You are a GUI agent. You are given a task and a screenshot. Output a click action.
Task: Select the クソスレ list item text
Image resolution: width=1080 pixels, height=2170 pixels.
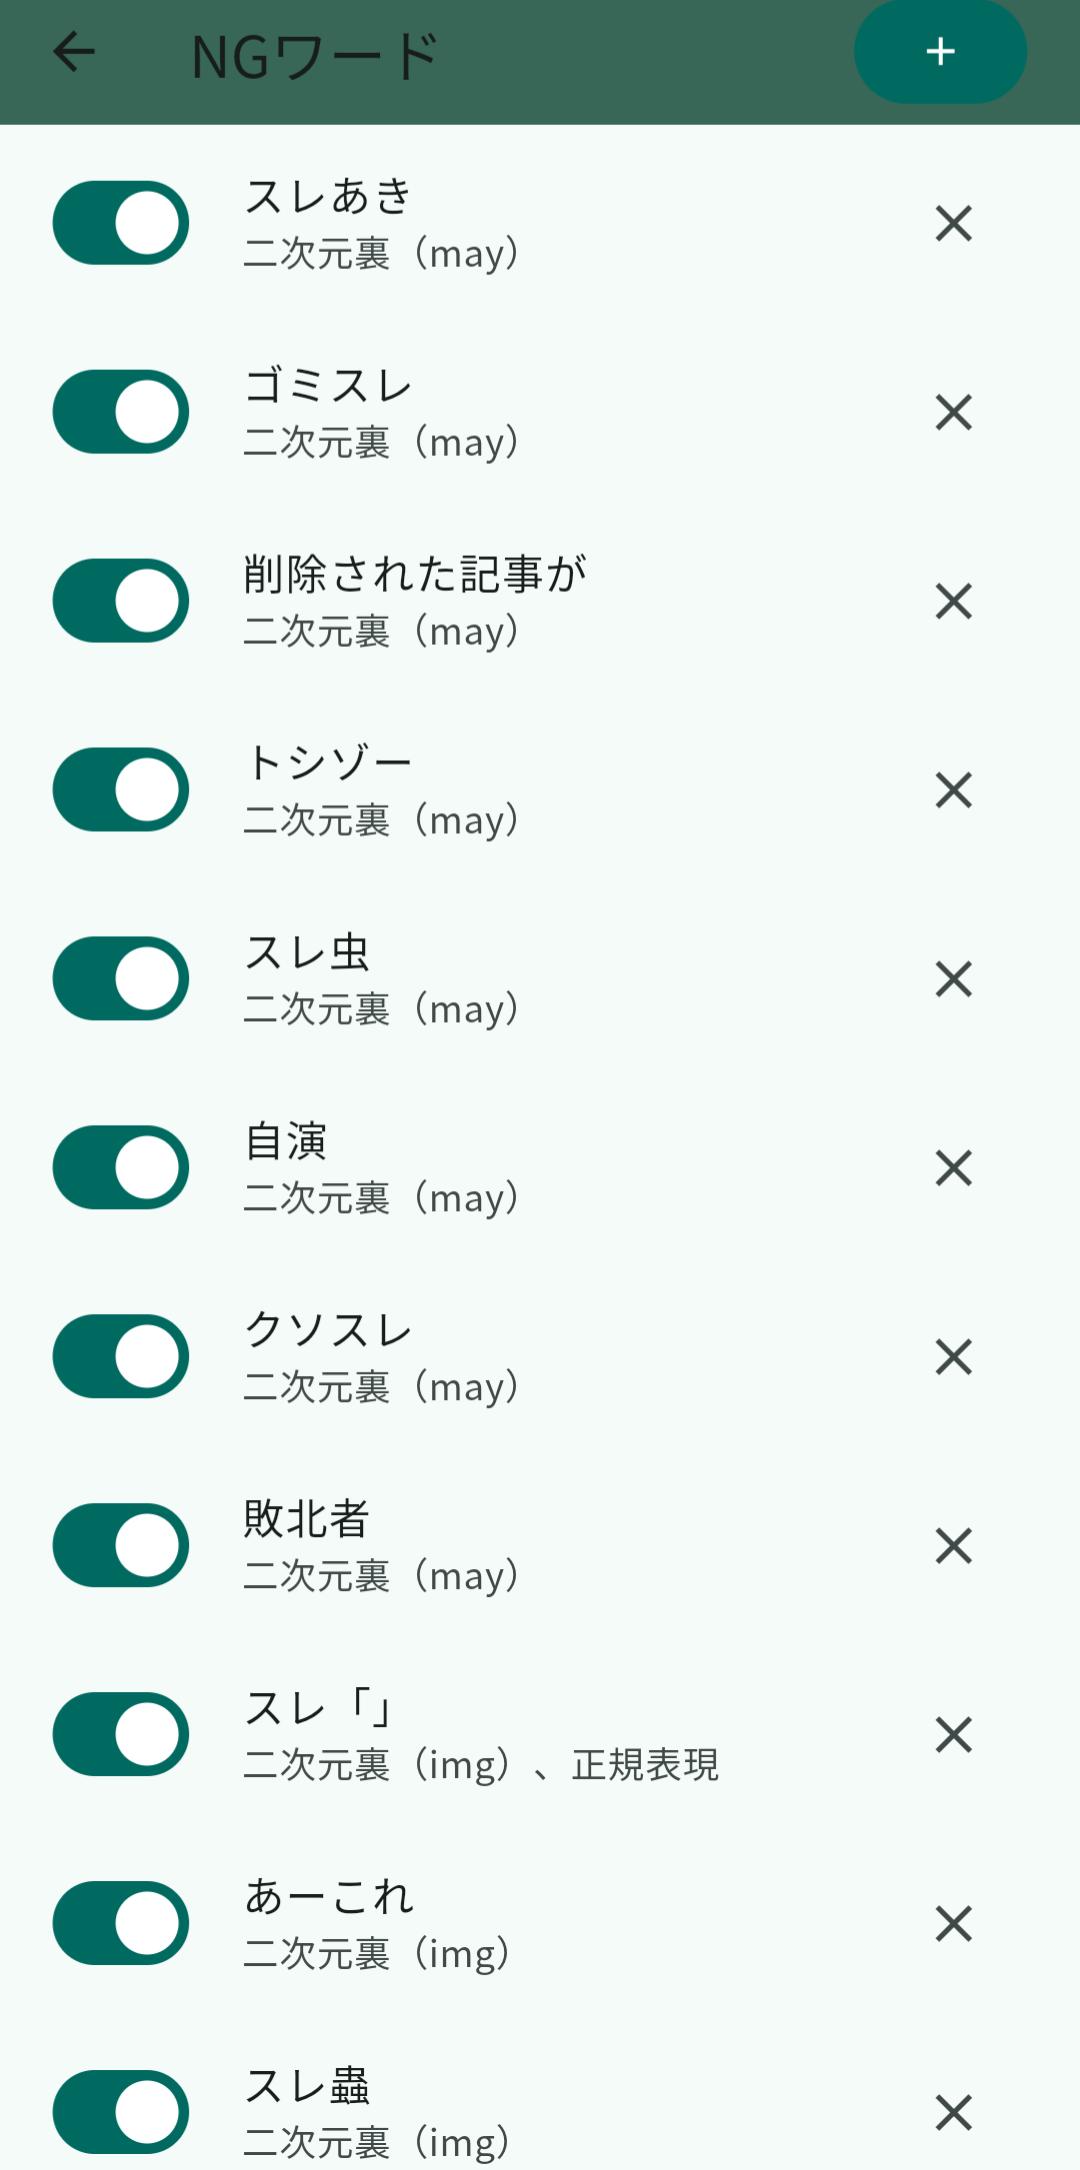[329, 1331]
